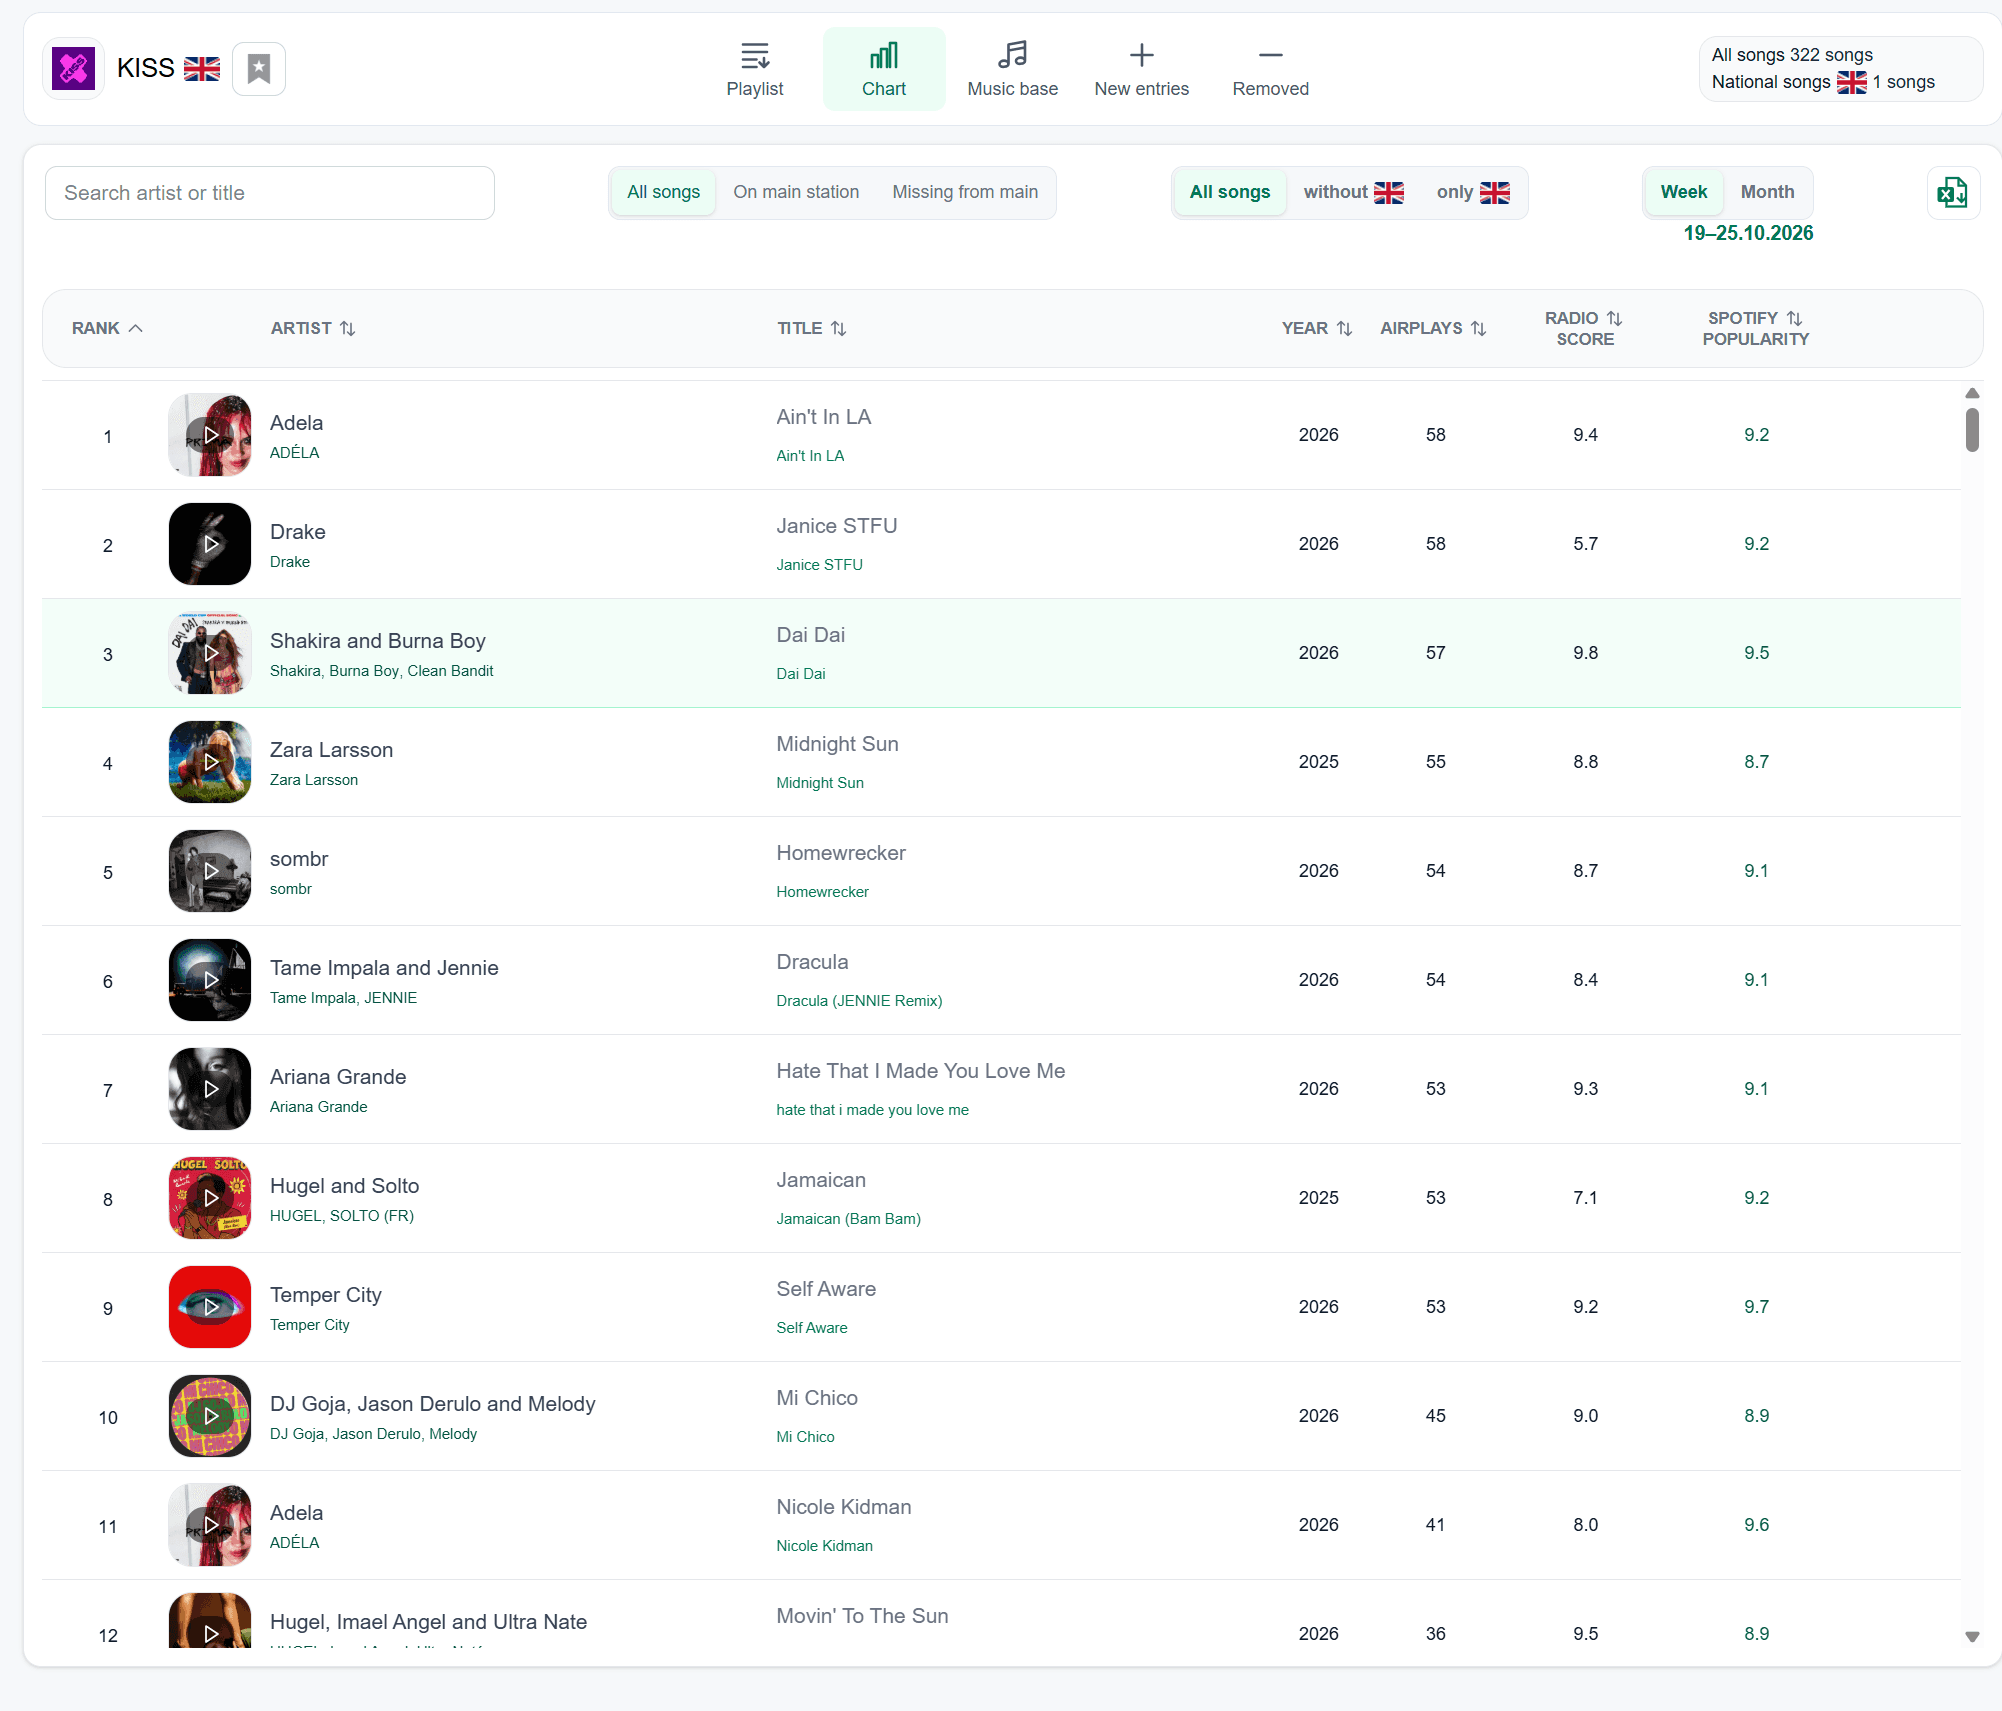This screenshot has height=1711, width=2002.
Task: Play Ariana Grande track preview
Action: point(210,1089)
